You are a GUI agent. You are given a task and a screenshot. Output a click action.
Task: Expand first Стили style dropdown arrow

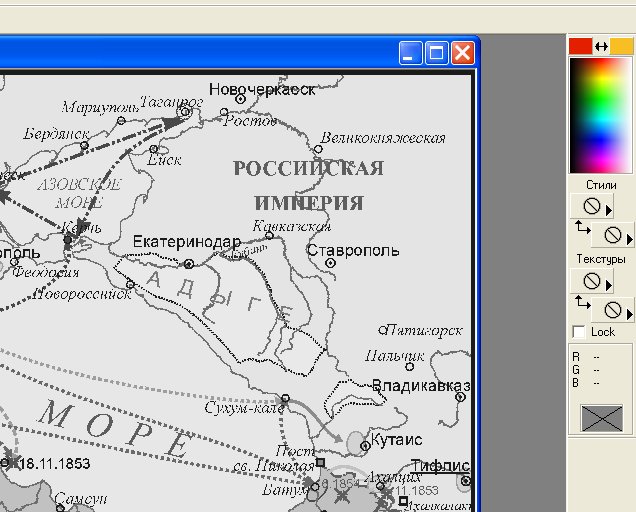point(608,210)
